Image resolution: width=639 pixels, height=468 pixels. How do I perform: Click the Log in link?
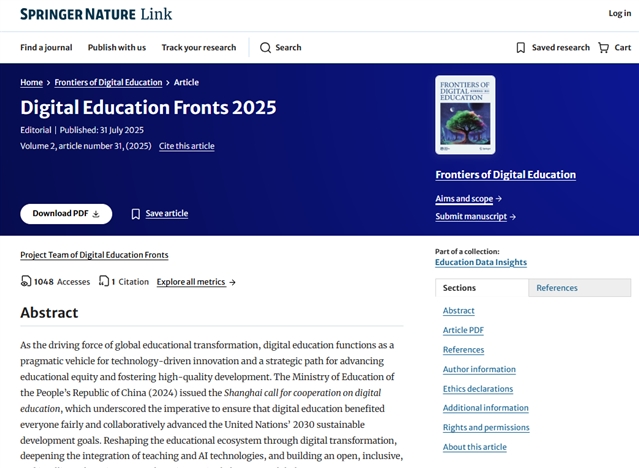(619, 14)
